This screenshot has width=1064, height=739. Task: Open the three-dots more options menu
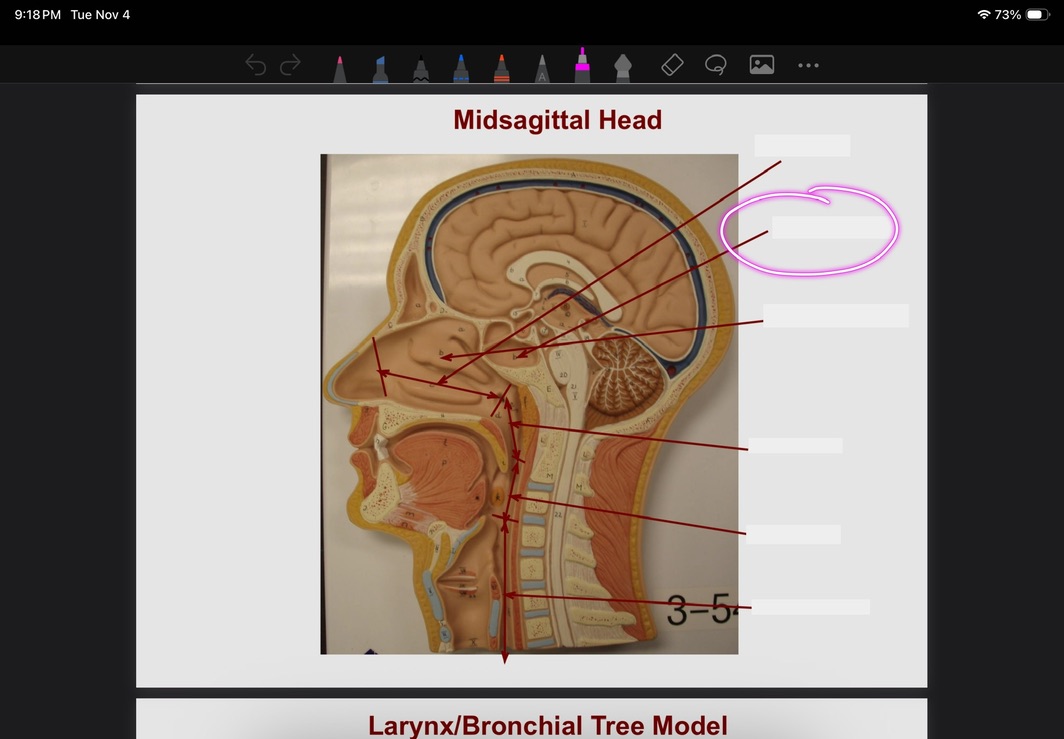pyautogui.click(x=808, y=65)
